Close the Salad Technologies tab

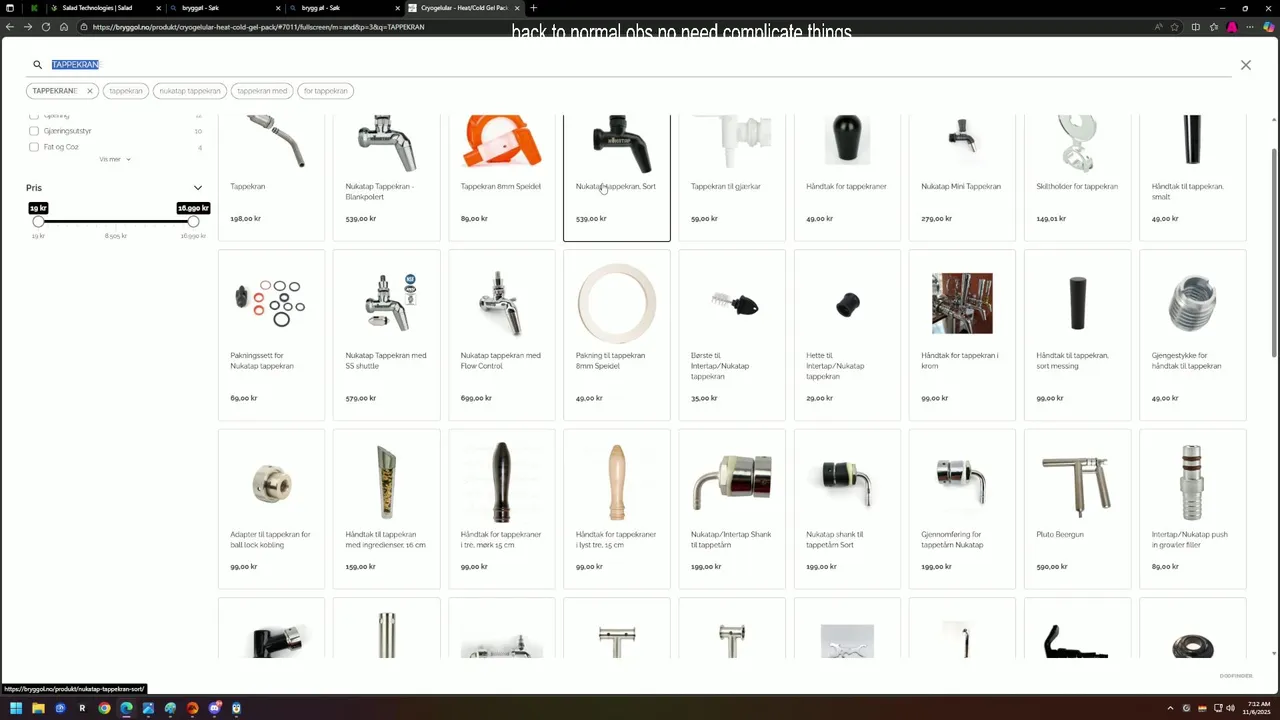158,8
